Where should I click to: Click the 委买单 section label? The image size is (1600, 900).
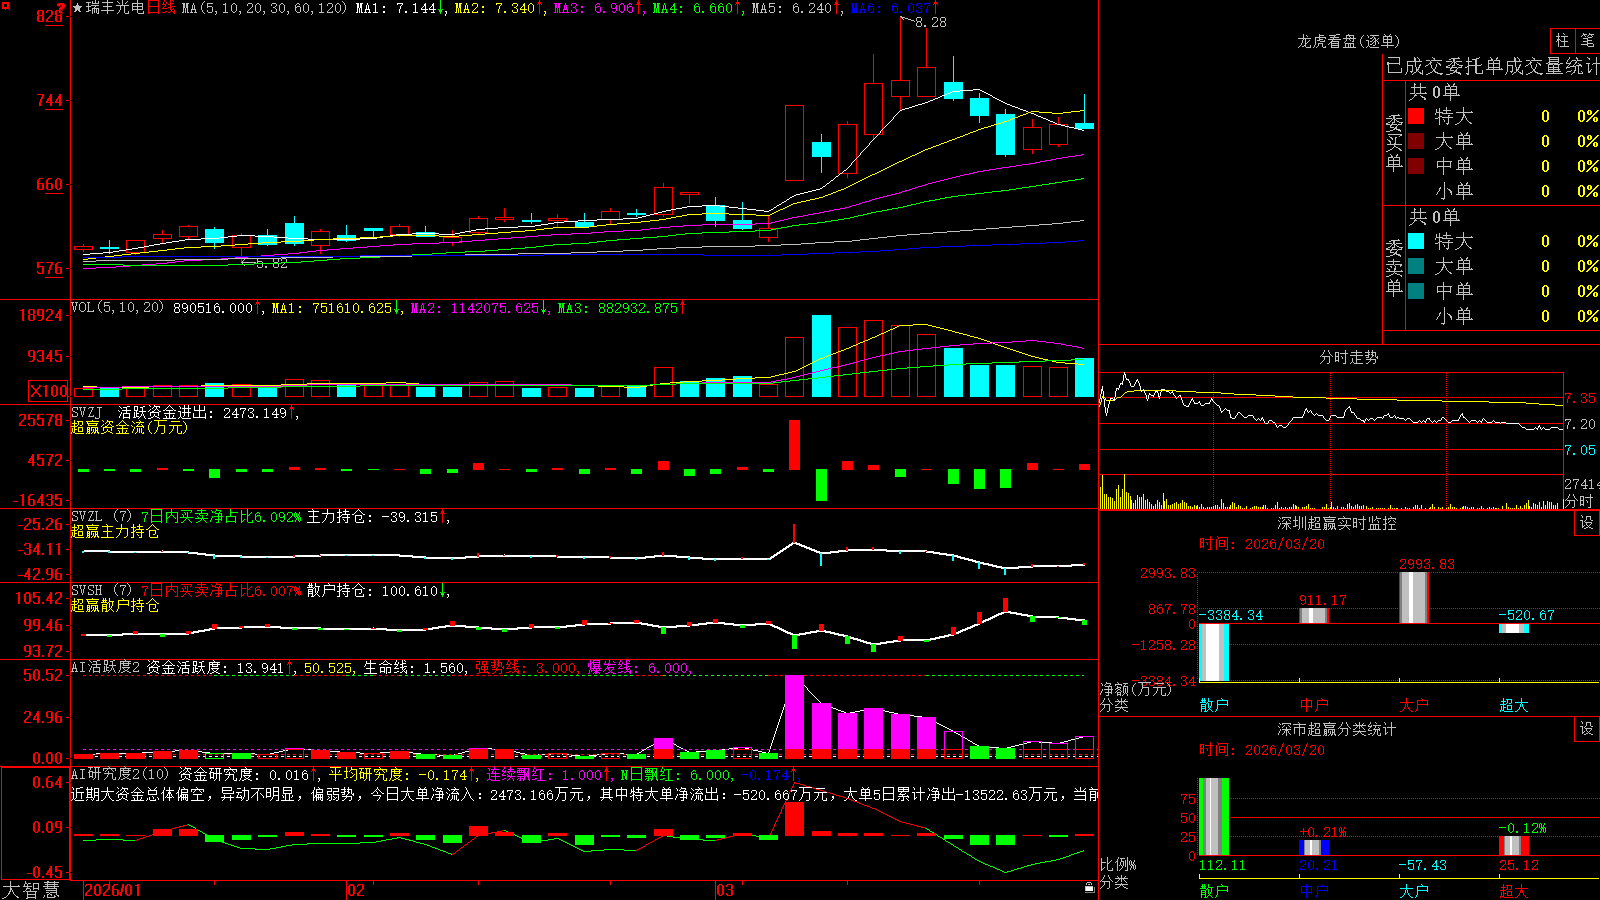point(1394,142)
